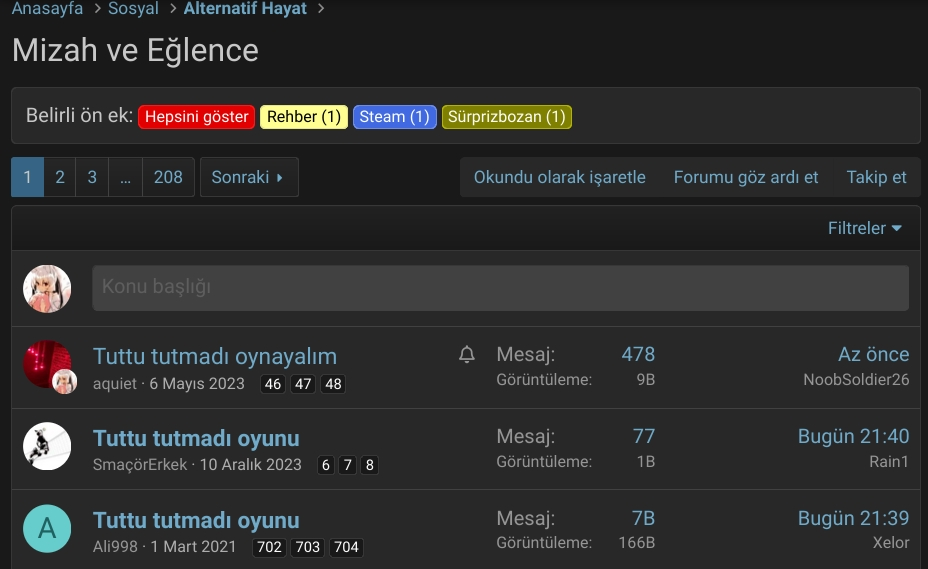
Task: Click the bell icon on Tuttu tutmadı oynayalım
Action: (x=467, y=354)
